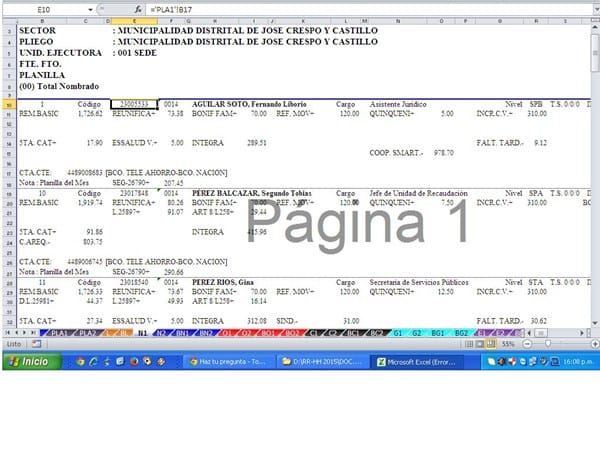
Task: Select row 10 header
Action: pos(9,104)
